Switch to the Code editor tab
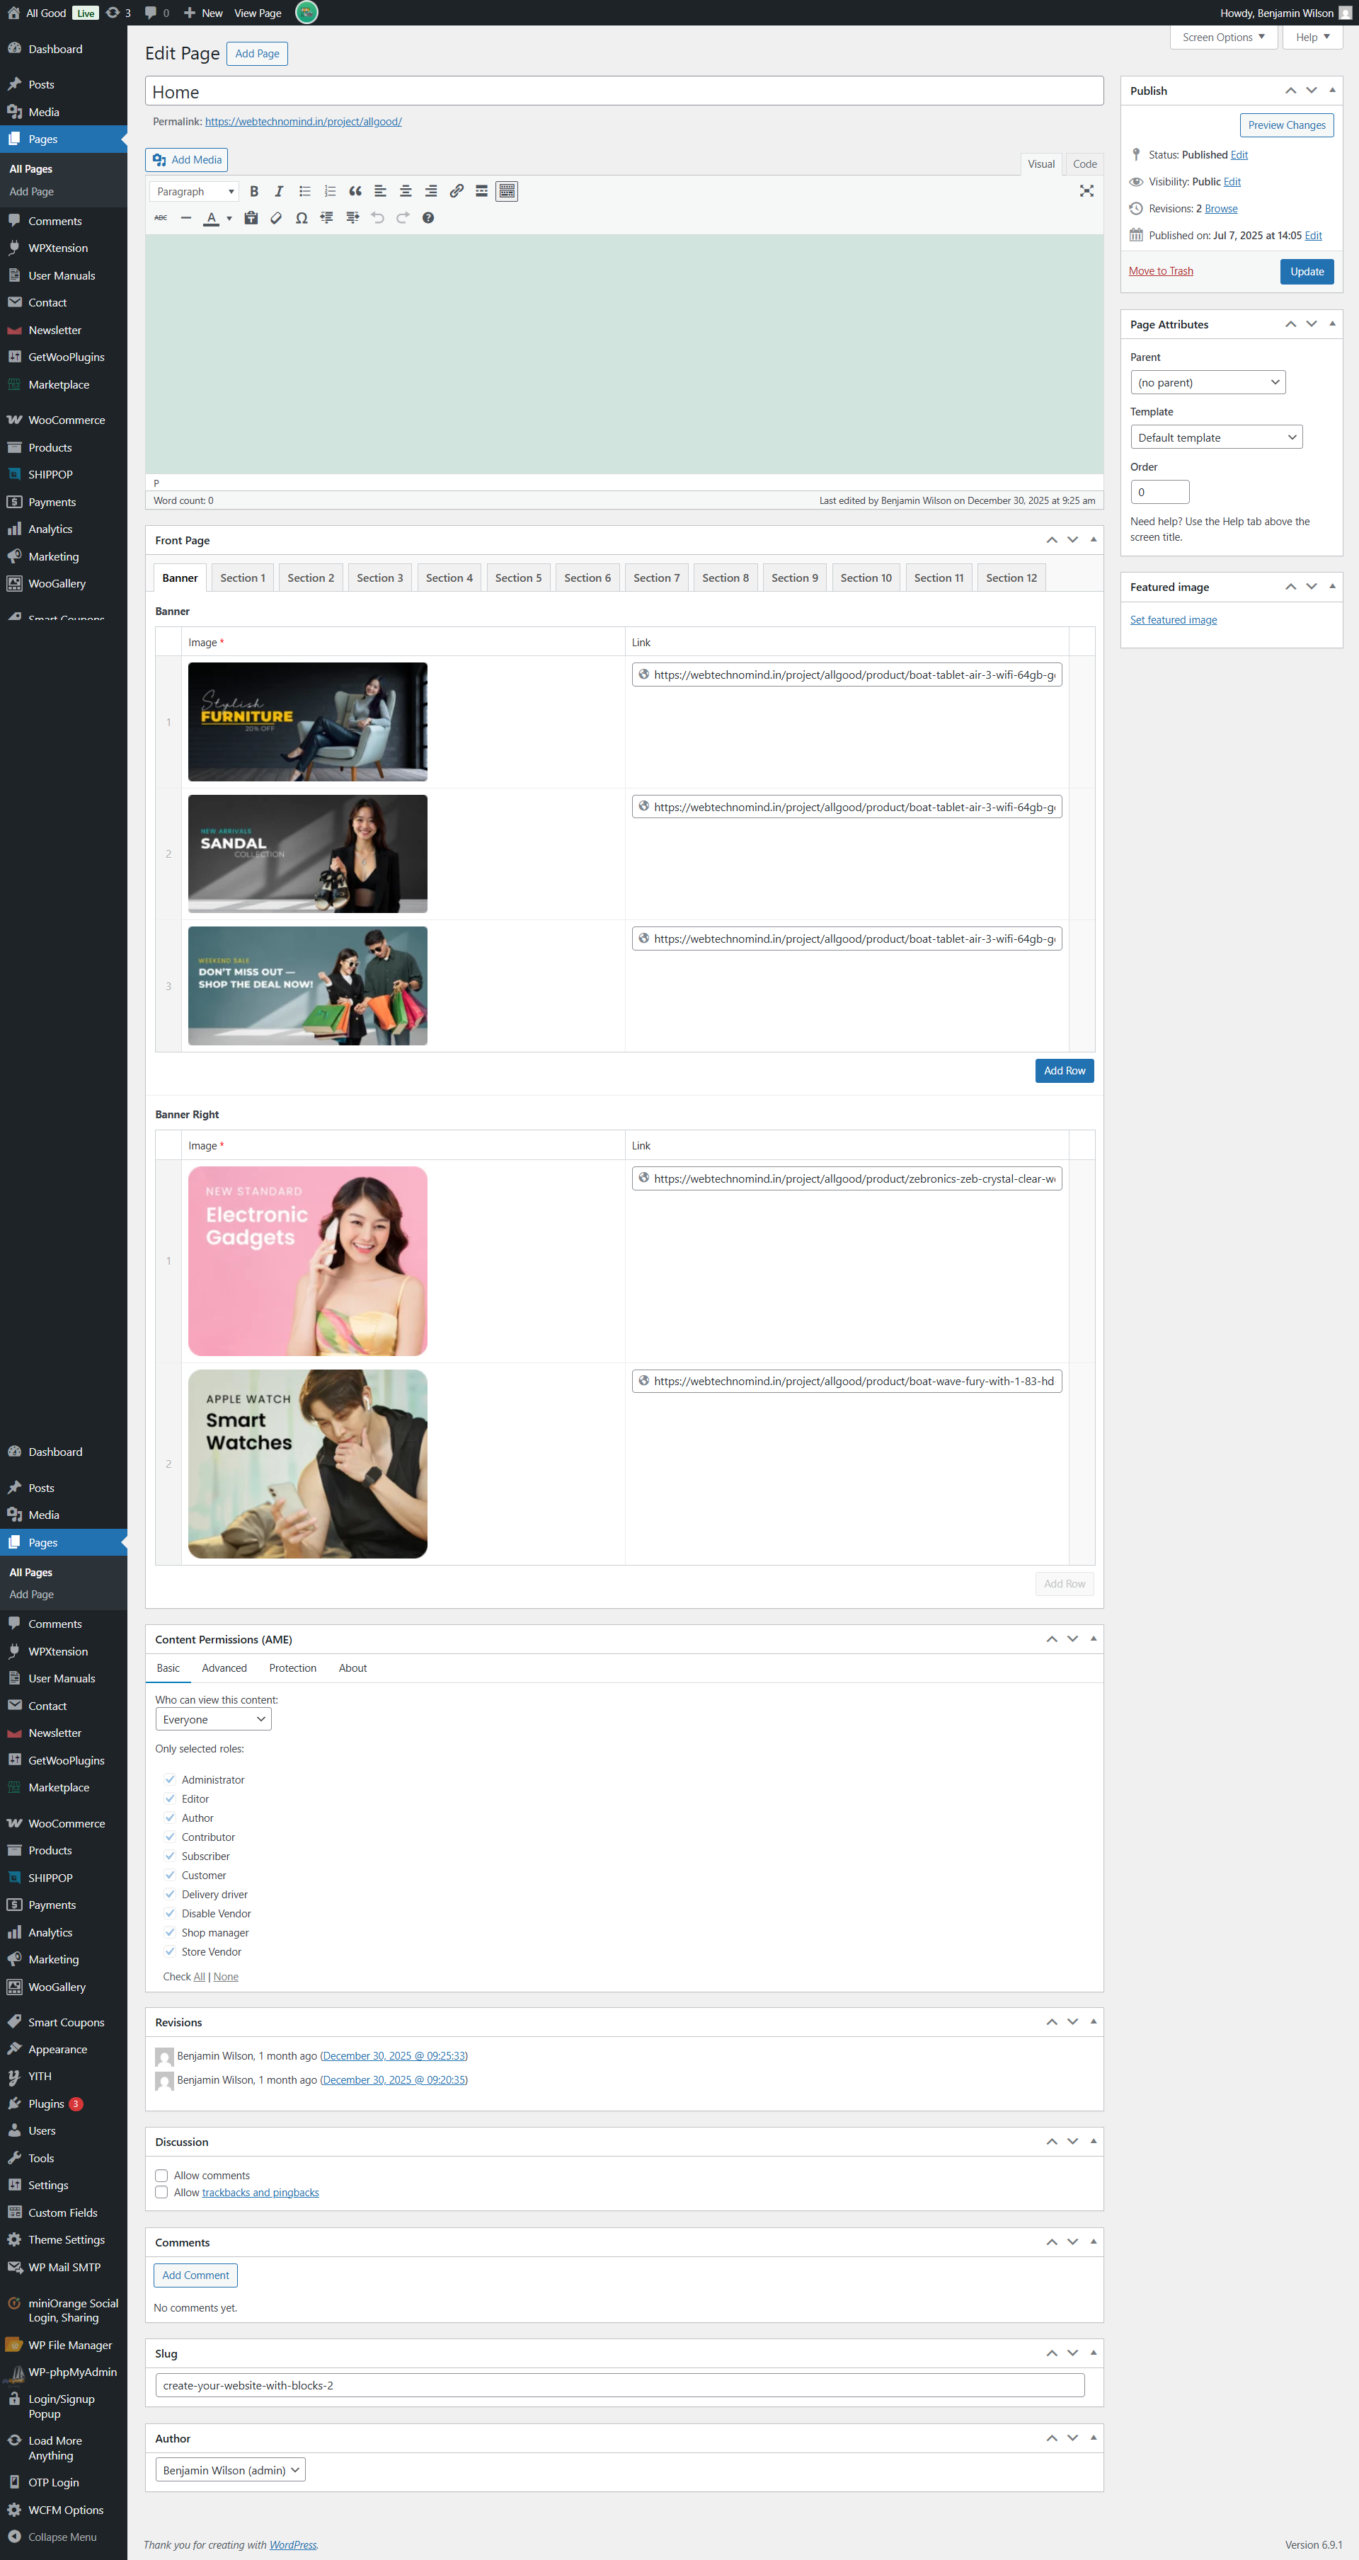1359x2560 pixels. point(1084,164)
